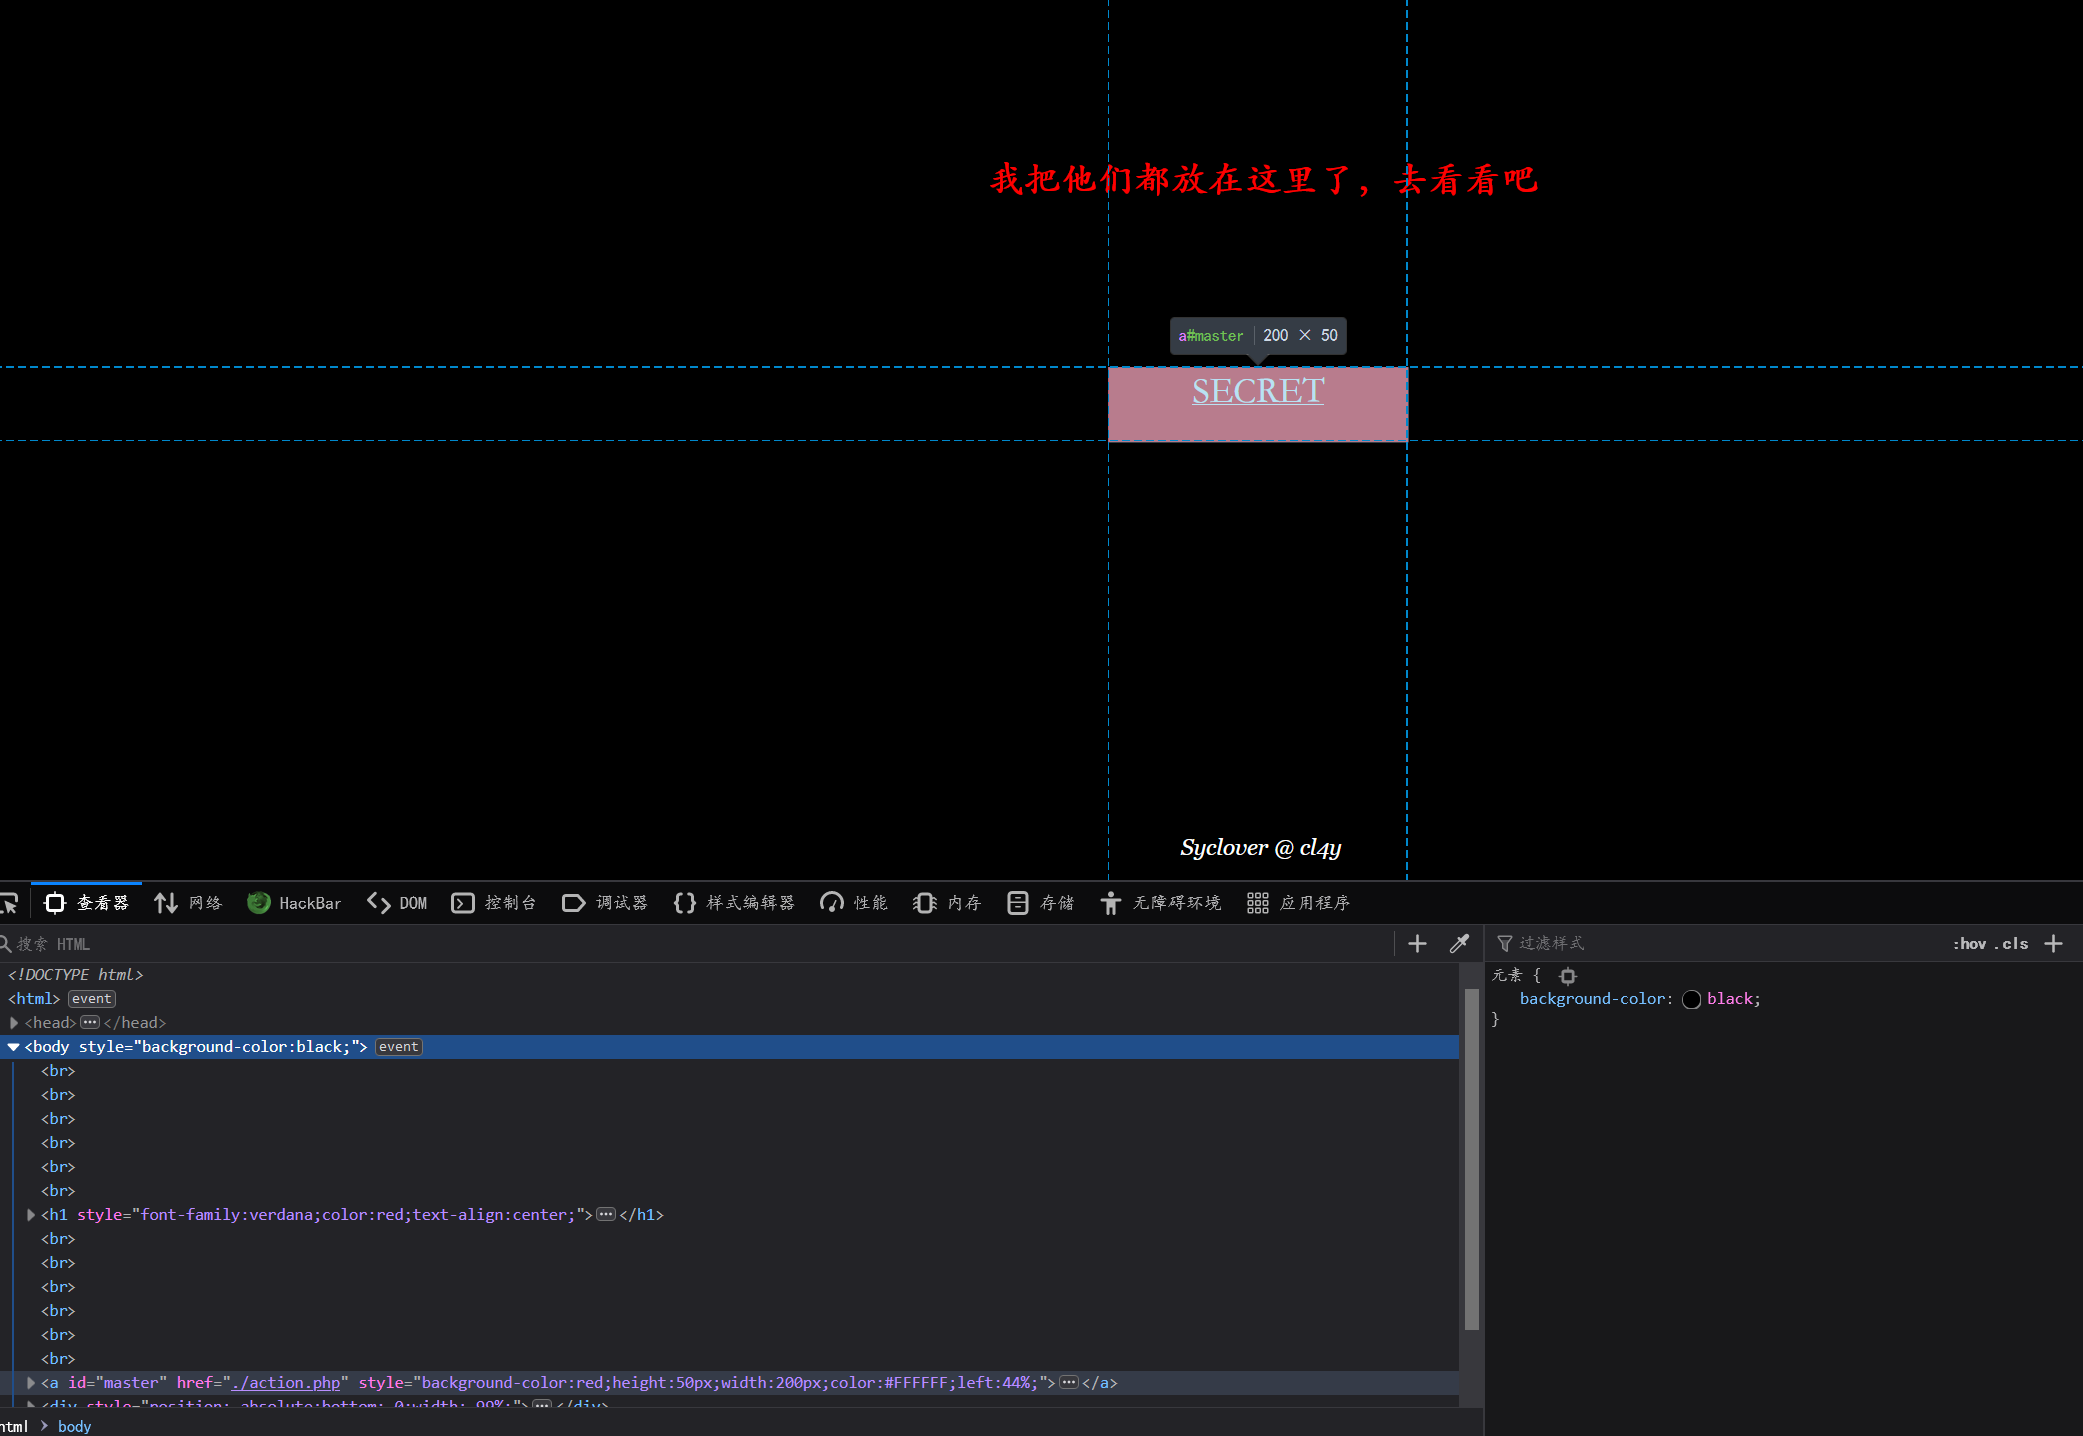Open the 无障碍环境 Accessibility tab
This screenshot has height=1436, width=2083.
click(1161, 903)
